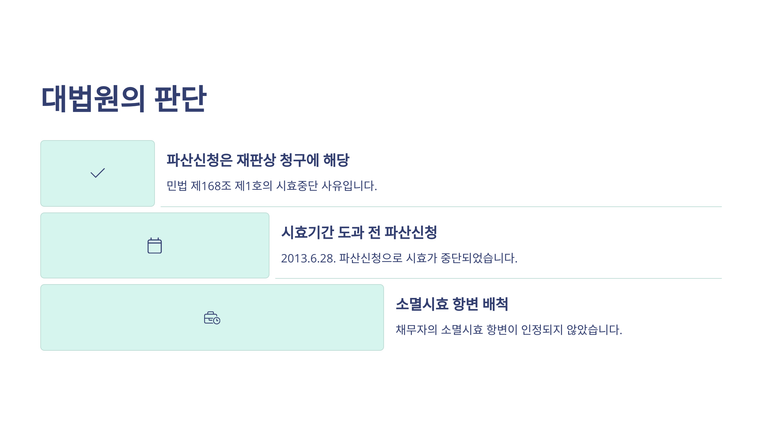This screenshot has height=432, width=768.
Task: Select the word 대법원의 in the title
Action: (x=93, y=99)
